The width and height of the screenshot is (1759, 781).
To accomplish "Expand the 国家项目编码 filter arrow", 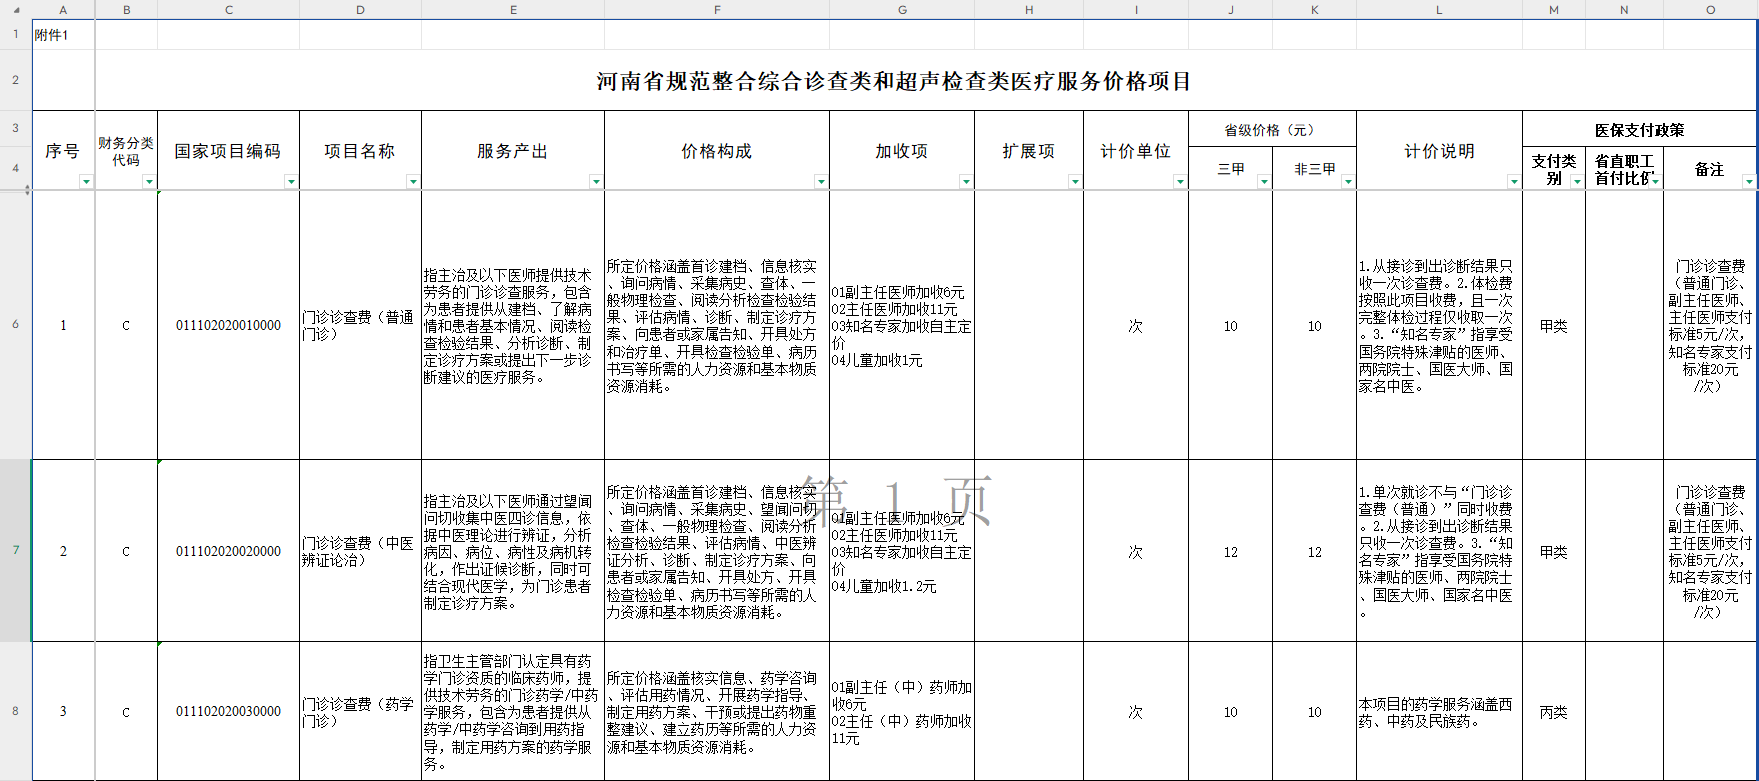I will pyautogui.click(x=291, y=181).
